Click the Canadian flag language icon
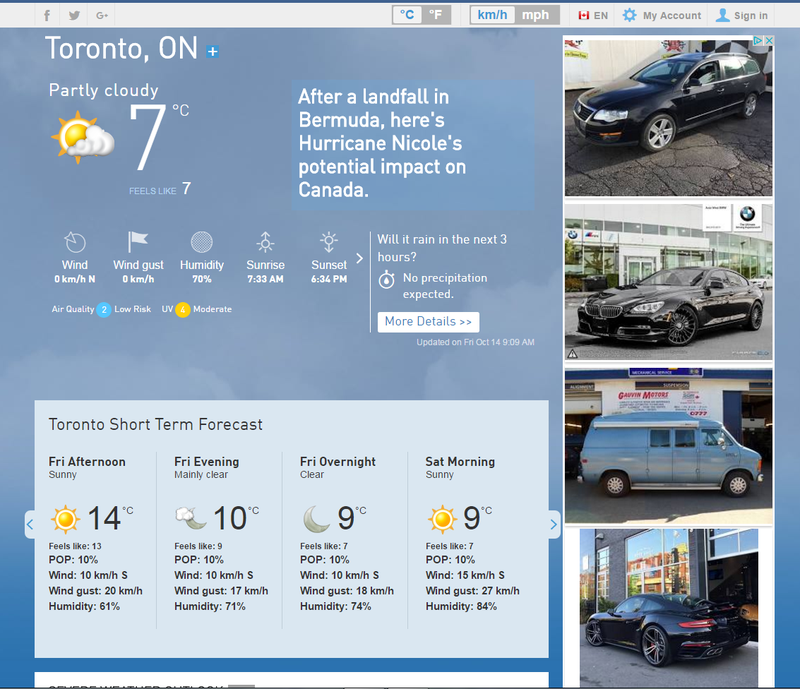 tap(584, 15)
